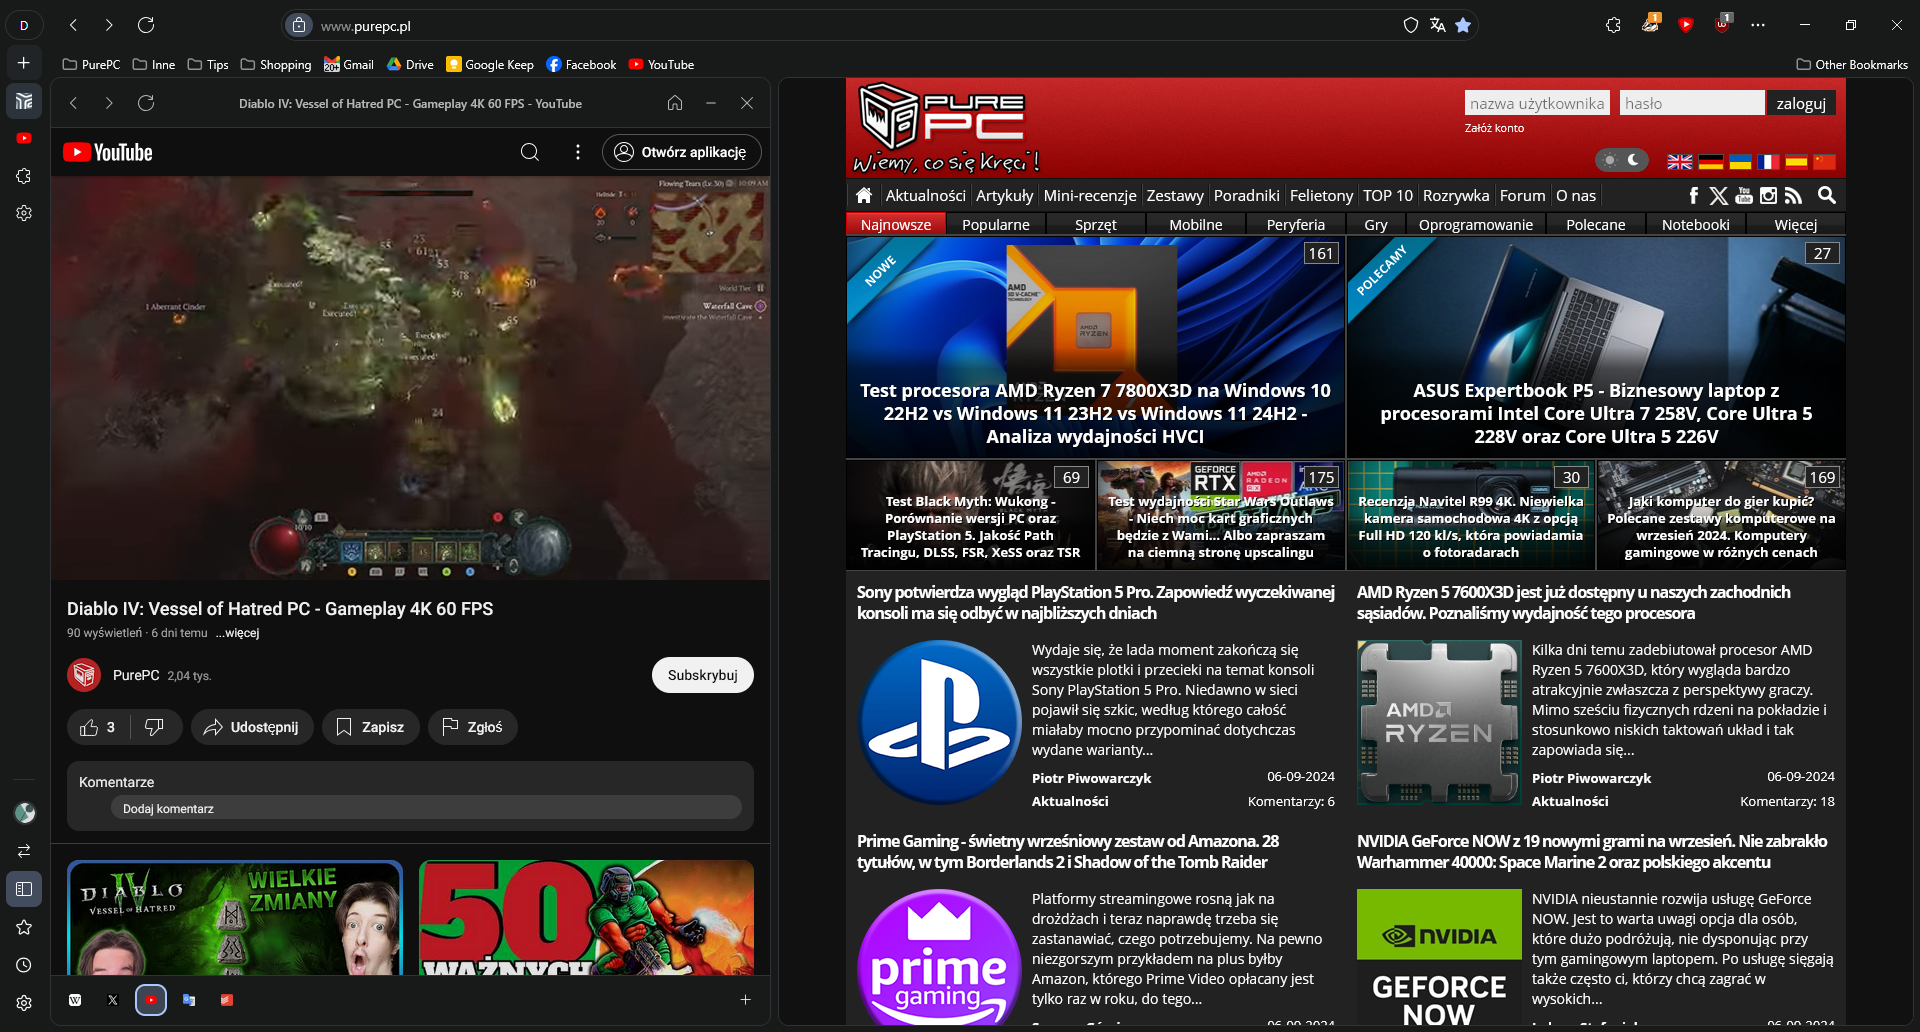This screenshot has width=1920, height=1032.
Task: Open the Wikipedia side panel app
Action: [75, 999]
